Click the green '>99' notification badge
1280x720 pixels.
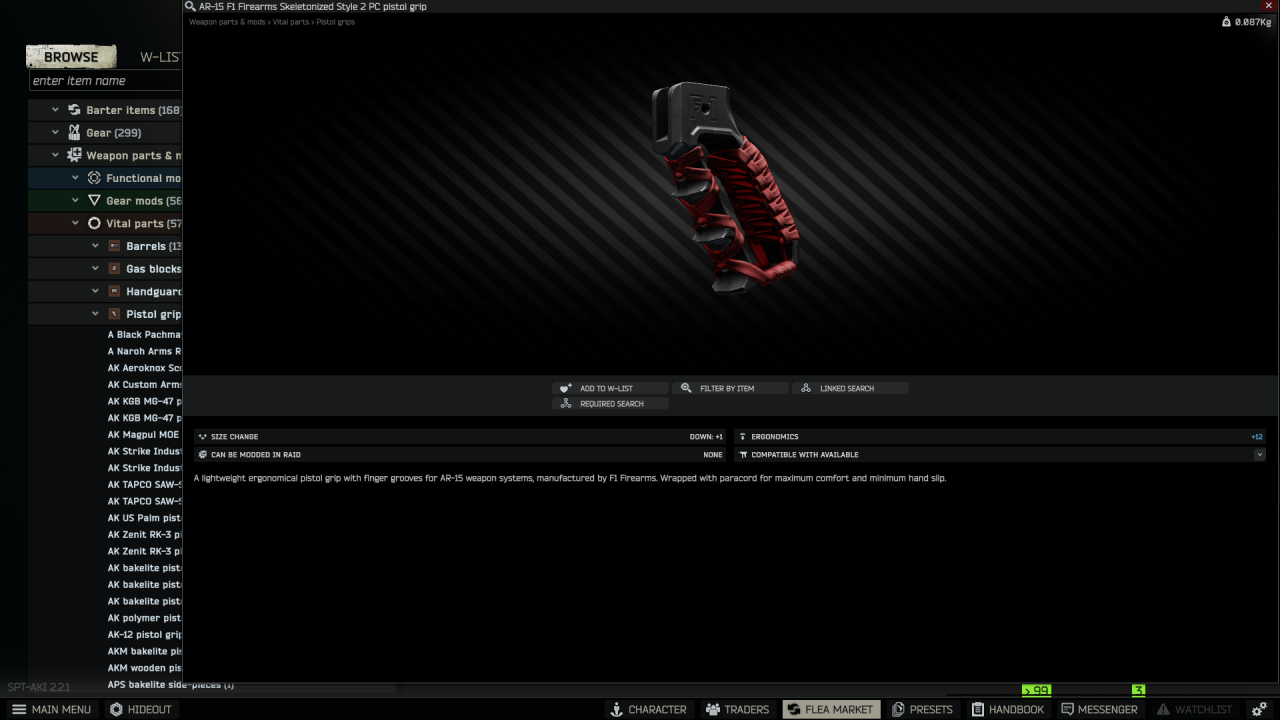coord(1036,690)
